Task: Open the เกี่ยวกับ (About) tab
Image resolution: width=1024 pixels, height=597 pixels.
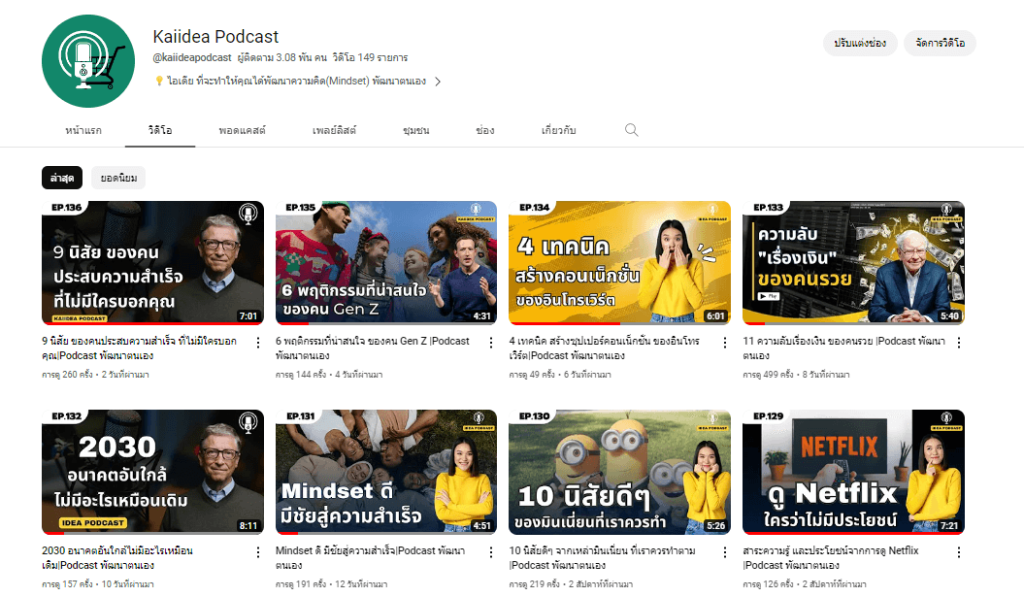Action: [x=558, y=131]
